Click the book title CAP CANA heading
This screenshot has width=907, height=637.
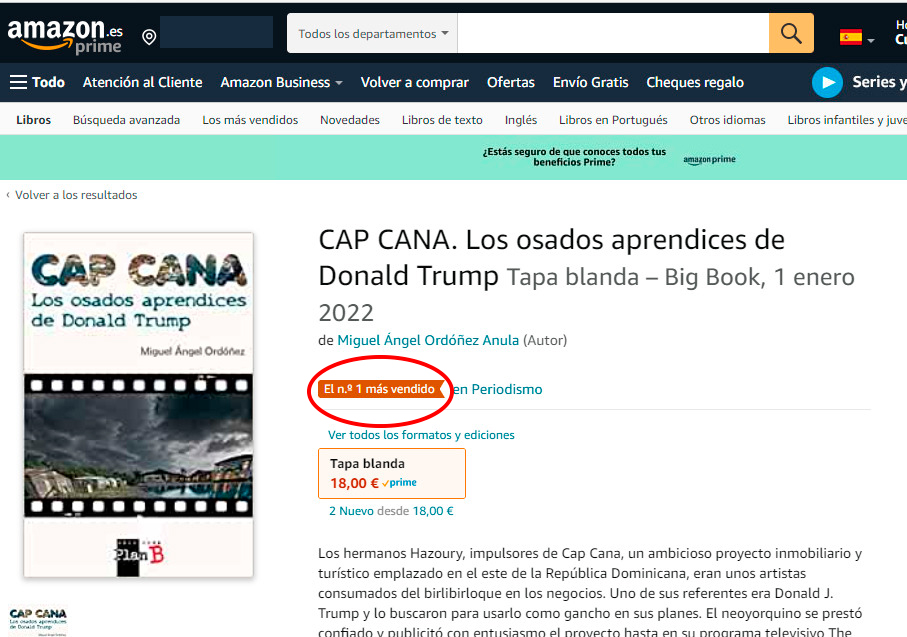551,257
